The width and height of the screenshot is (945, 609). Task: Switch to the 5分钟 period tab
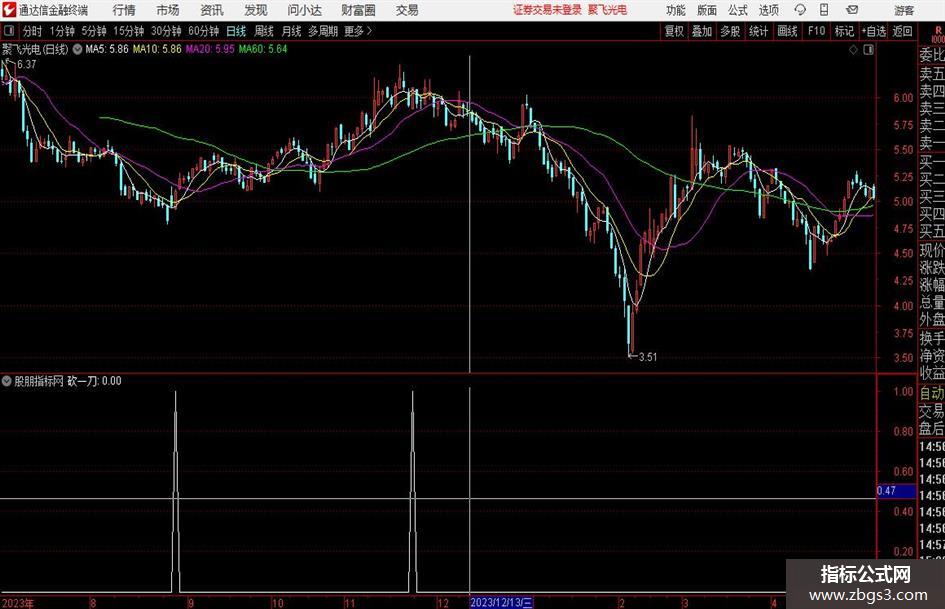point(94,31)
